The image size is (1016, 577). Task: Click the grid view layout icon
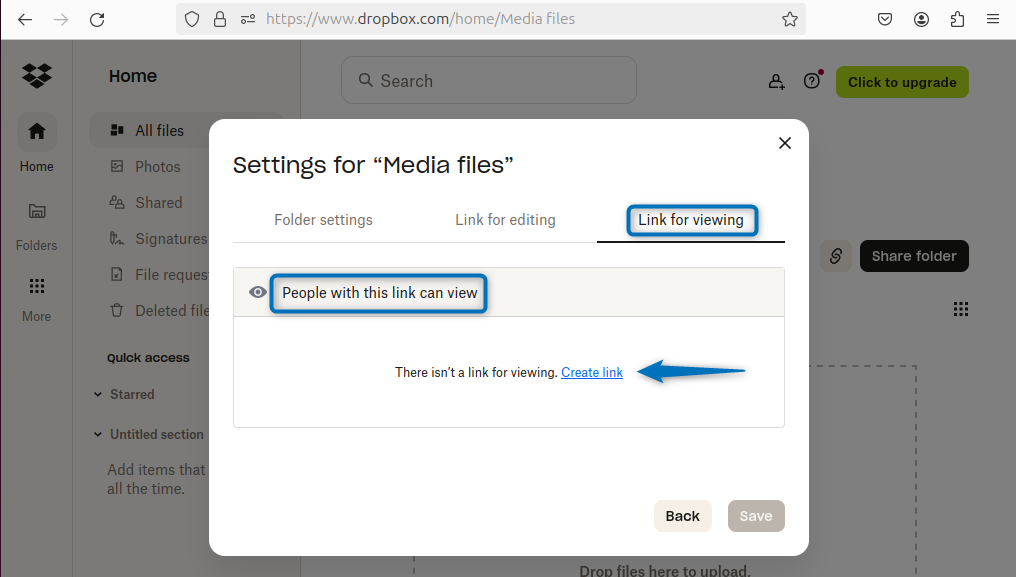[961, 309]
